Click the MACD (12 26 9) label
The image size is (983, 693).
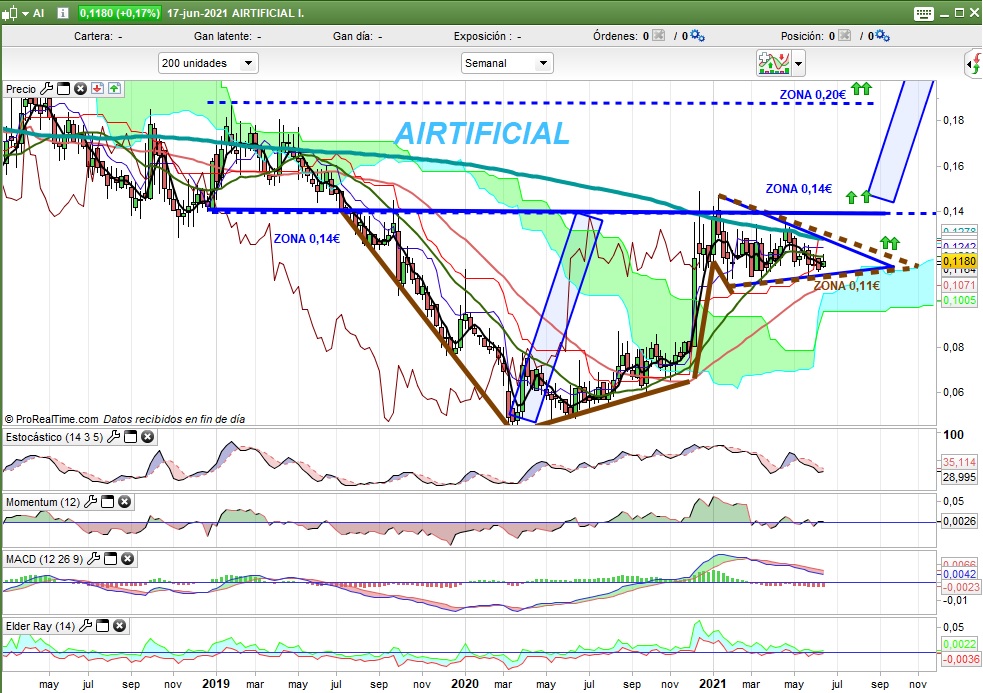(x=45, y=559)
